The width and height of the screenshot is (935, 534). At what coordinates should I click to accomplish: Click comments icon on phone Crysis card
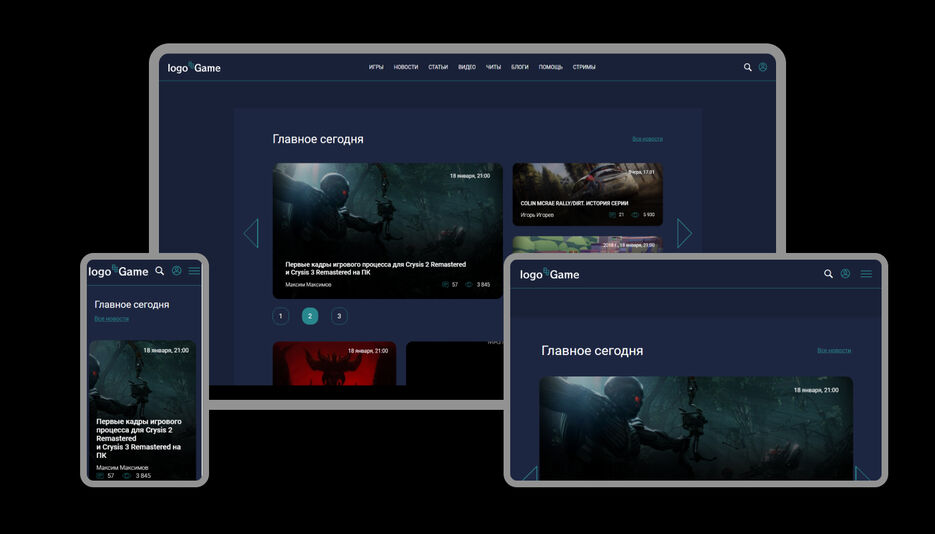(x=100, y=476)
